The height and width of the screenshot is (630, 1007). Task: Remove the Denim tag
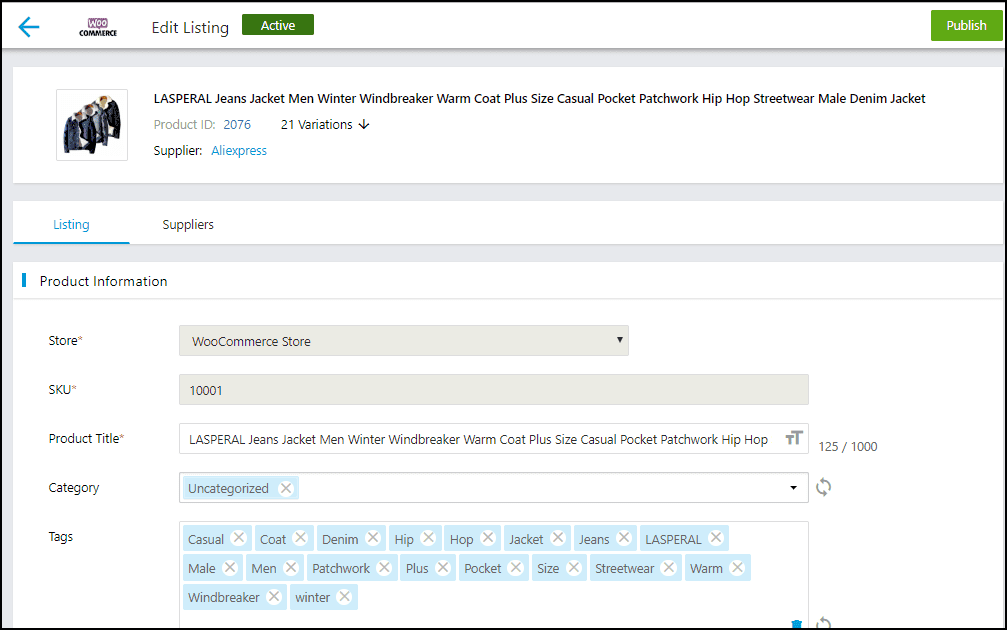pyautogui.click(x=373, y=538)
